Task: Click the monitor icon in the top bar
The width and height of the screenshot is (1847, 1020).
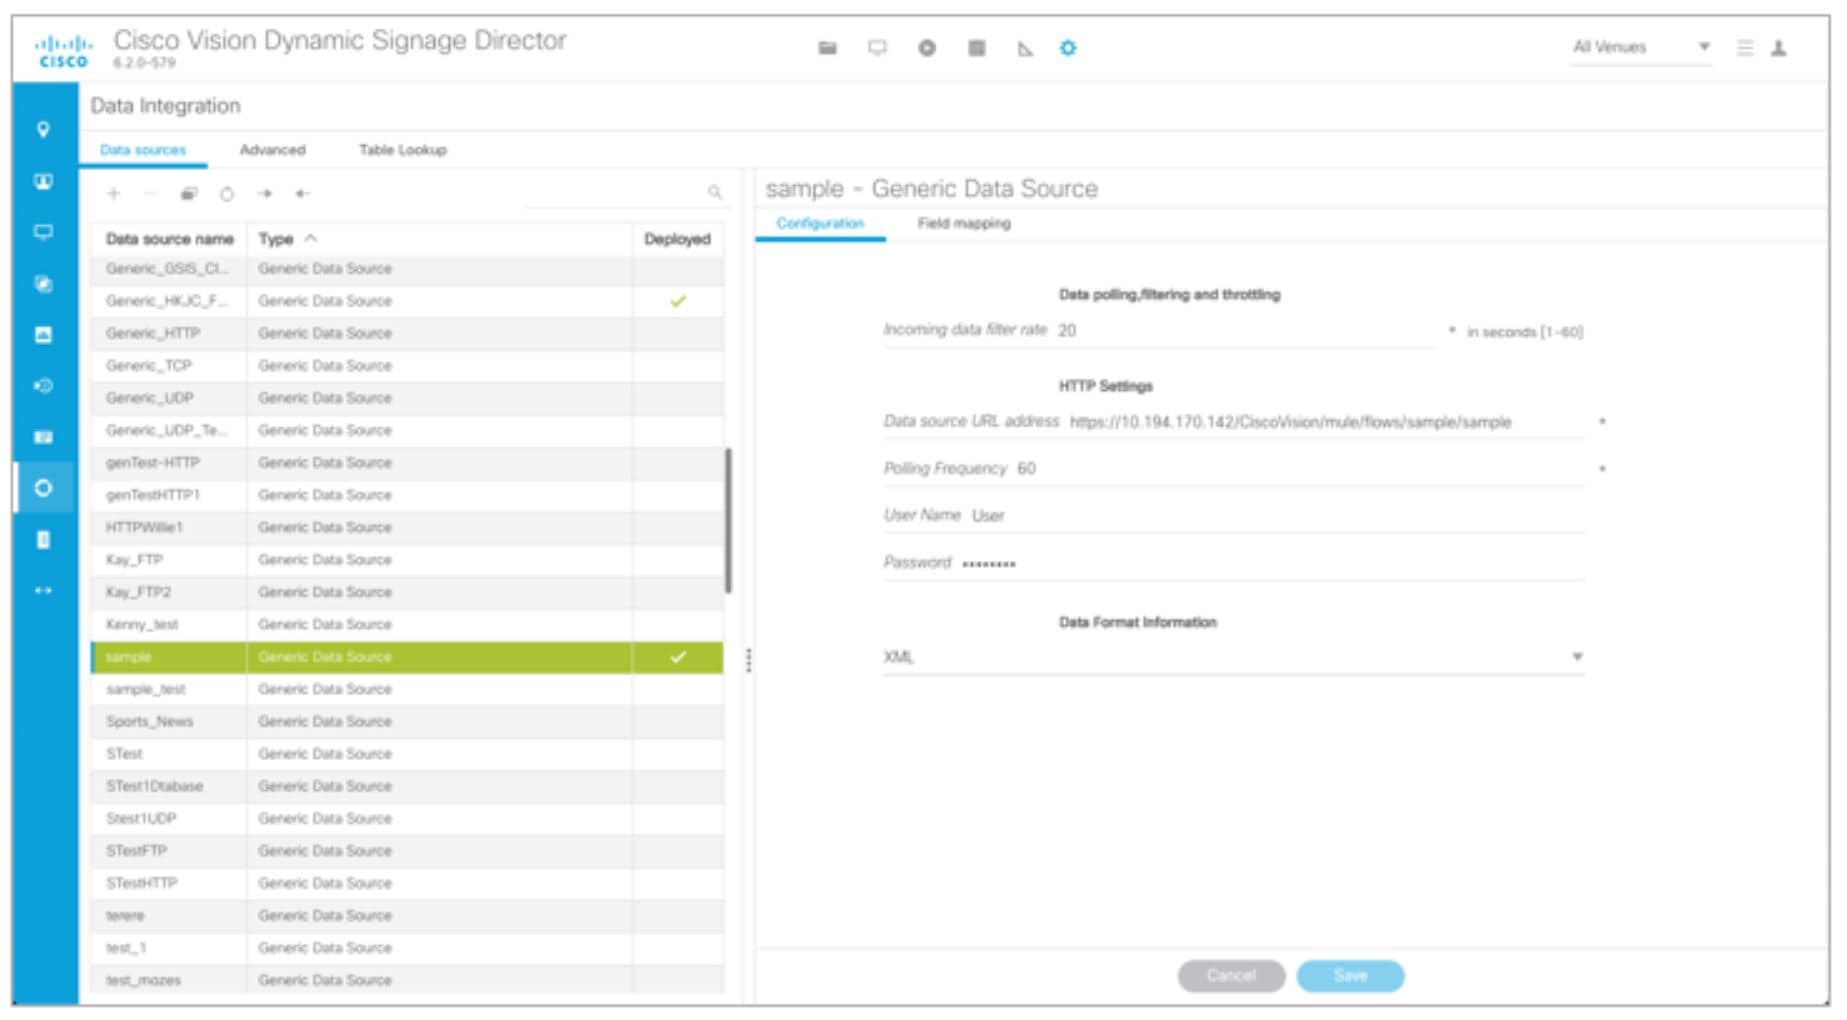Action: point(877,48)
